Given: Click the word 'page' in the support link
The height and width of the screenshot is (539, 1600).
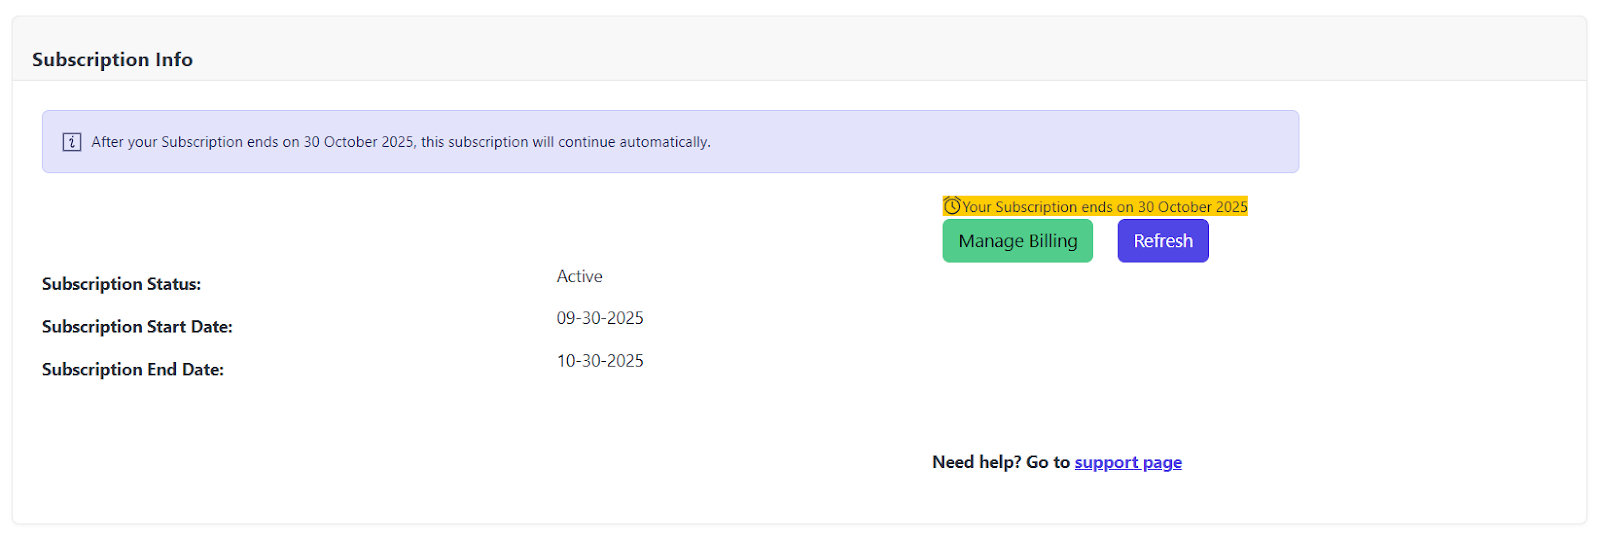Looking at the screenshot, I should tap(1162, 462).
